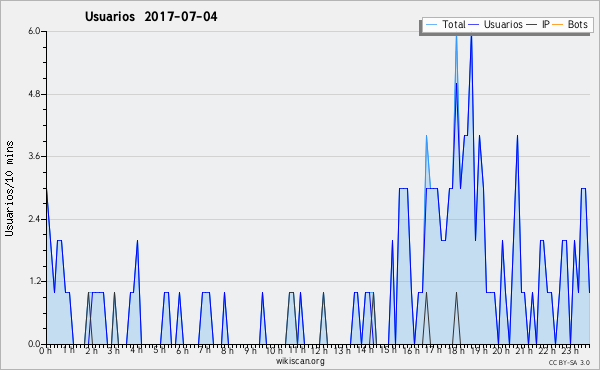Click the y-axis value 1.2
The height and width of the screenshot is (370, 600).
point(34,282)
